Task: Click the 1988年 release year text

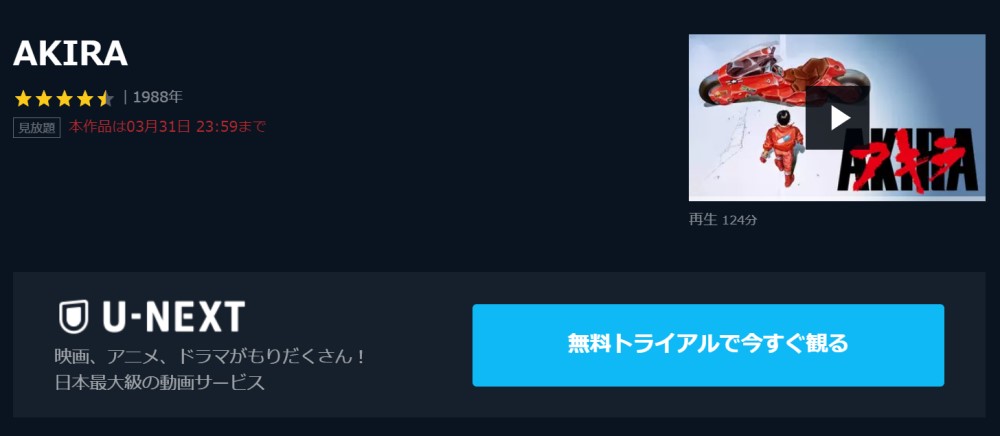Action: (x=158, y=98)
